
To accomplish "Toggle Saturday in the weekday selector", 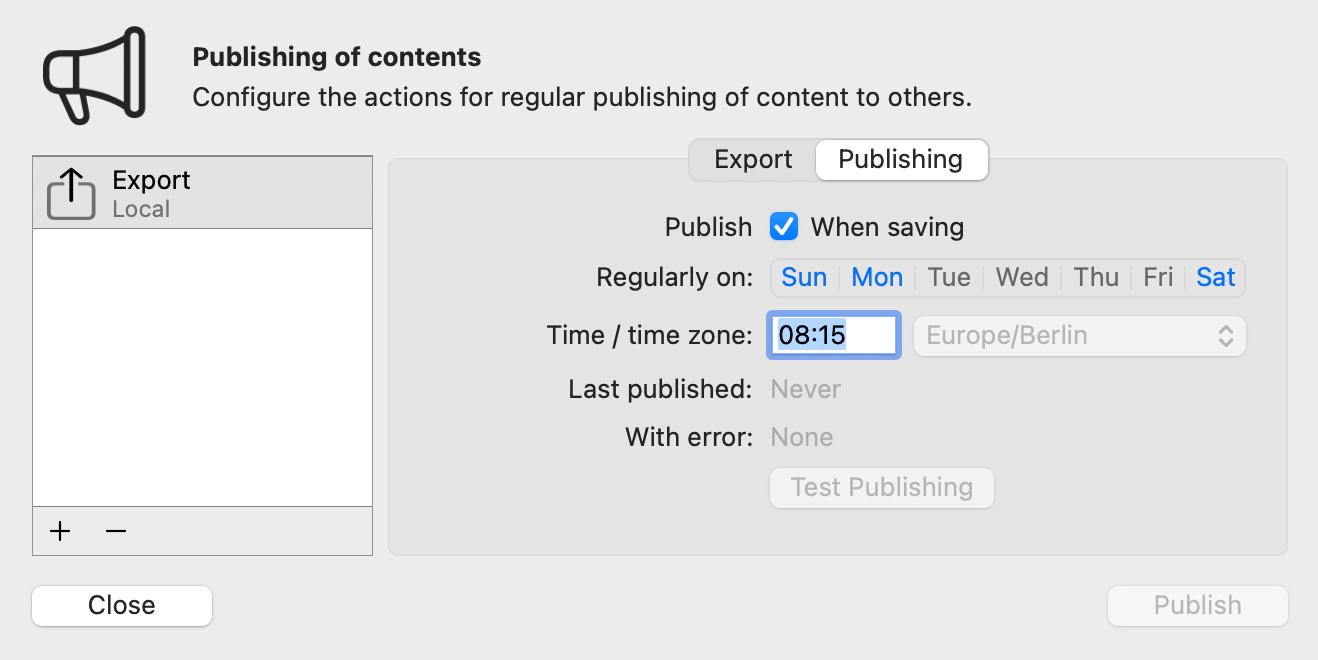I will [1216, 277].
